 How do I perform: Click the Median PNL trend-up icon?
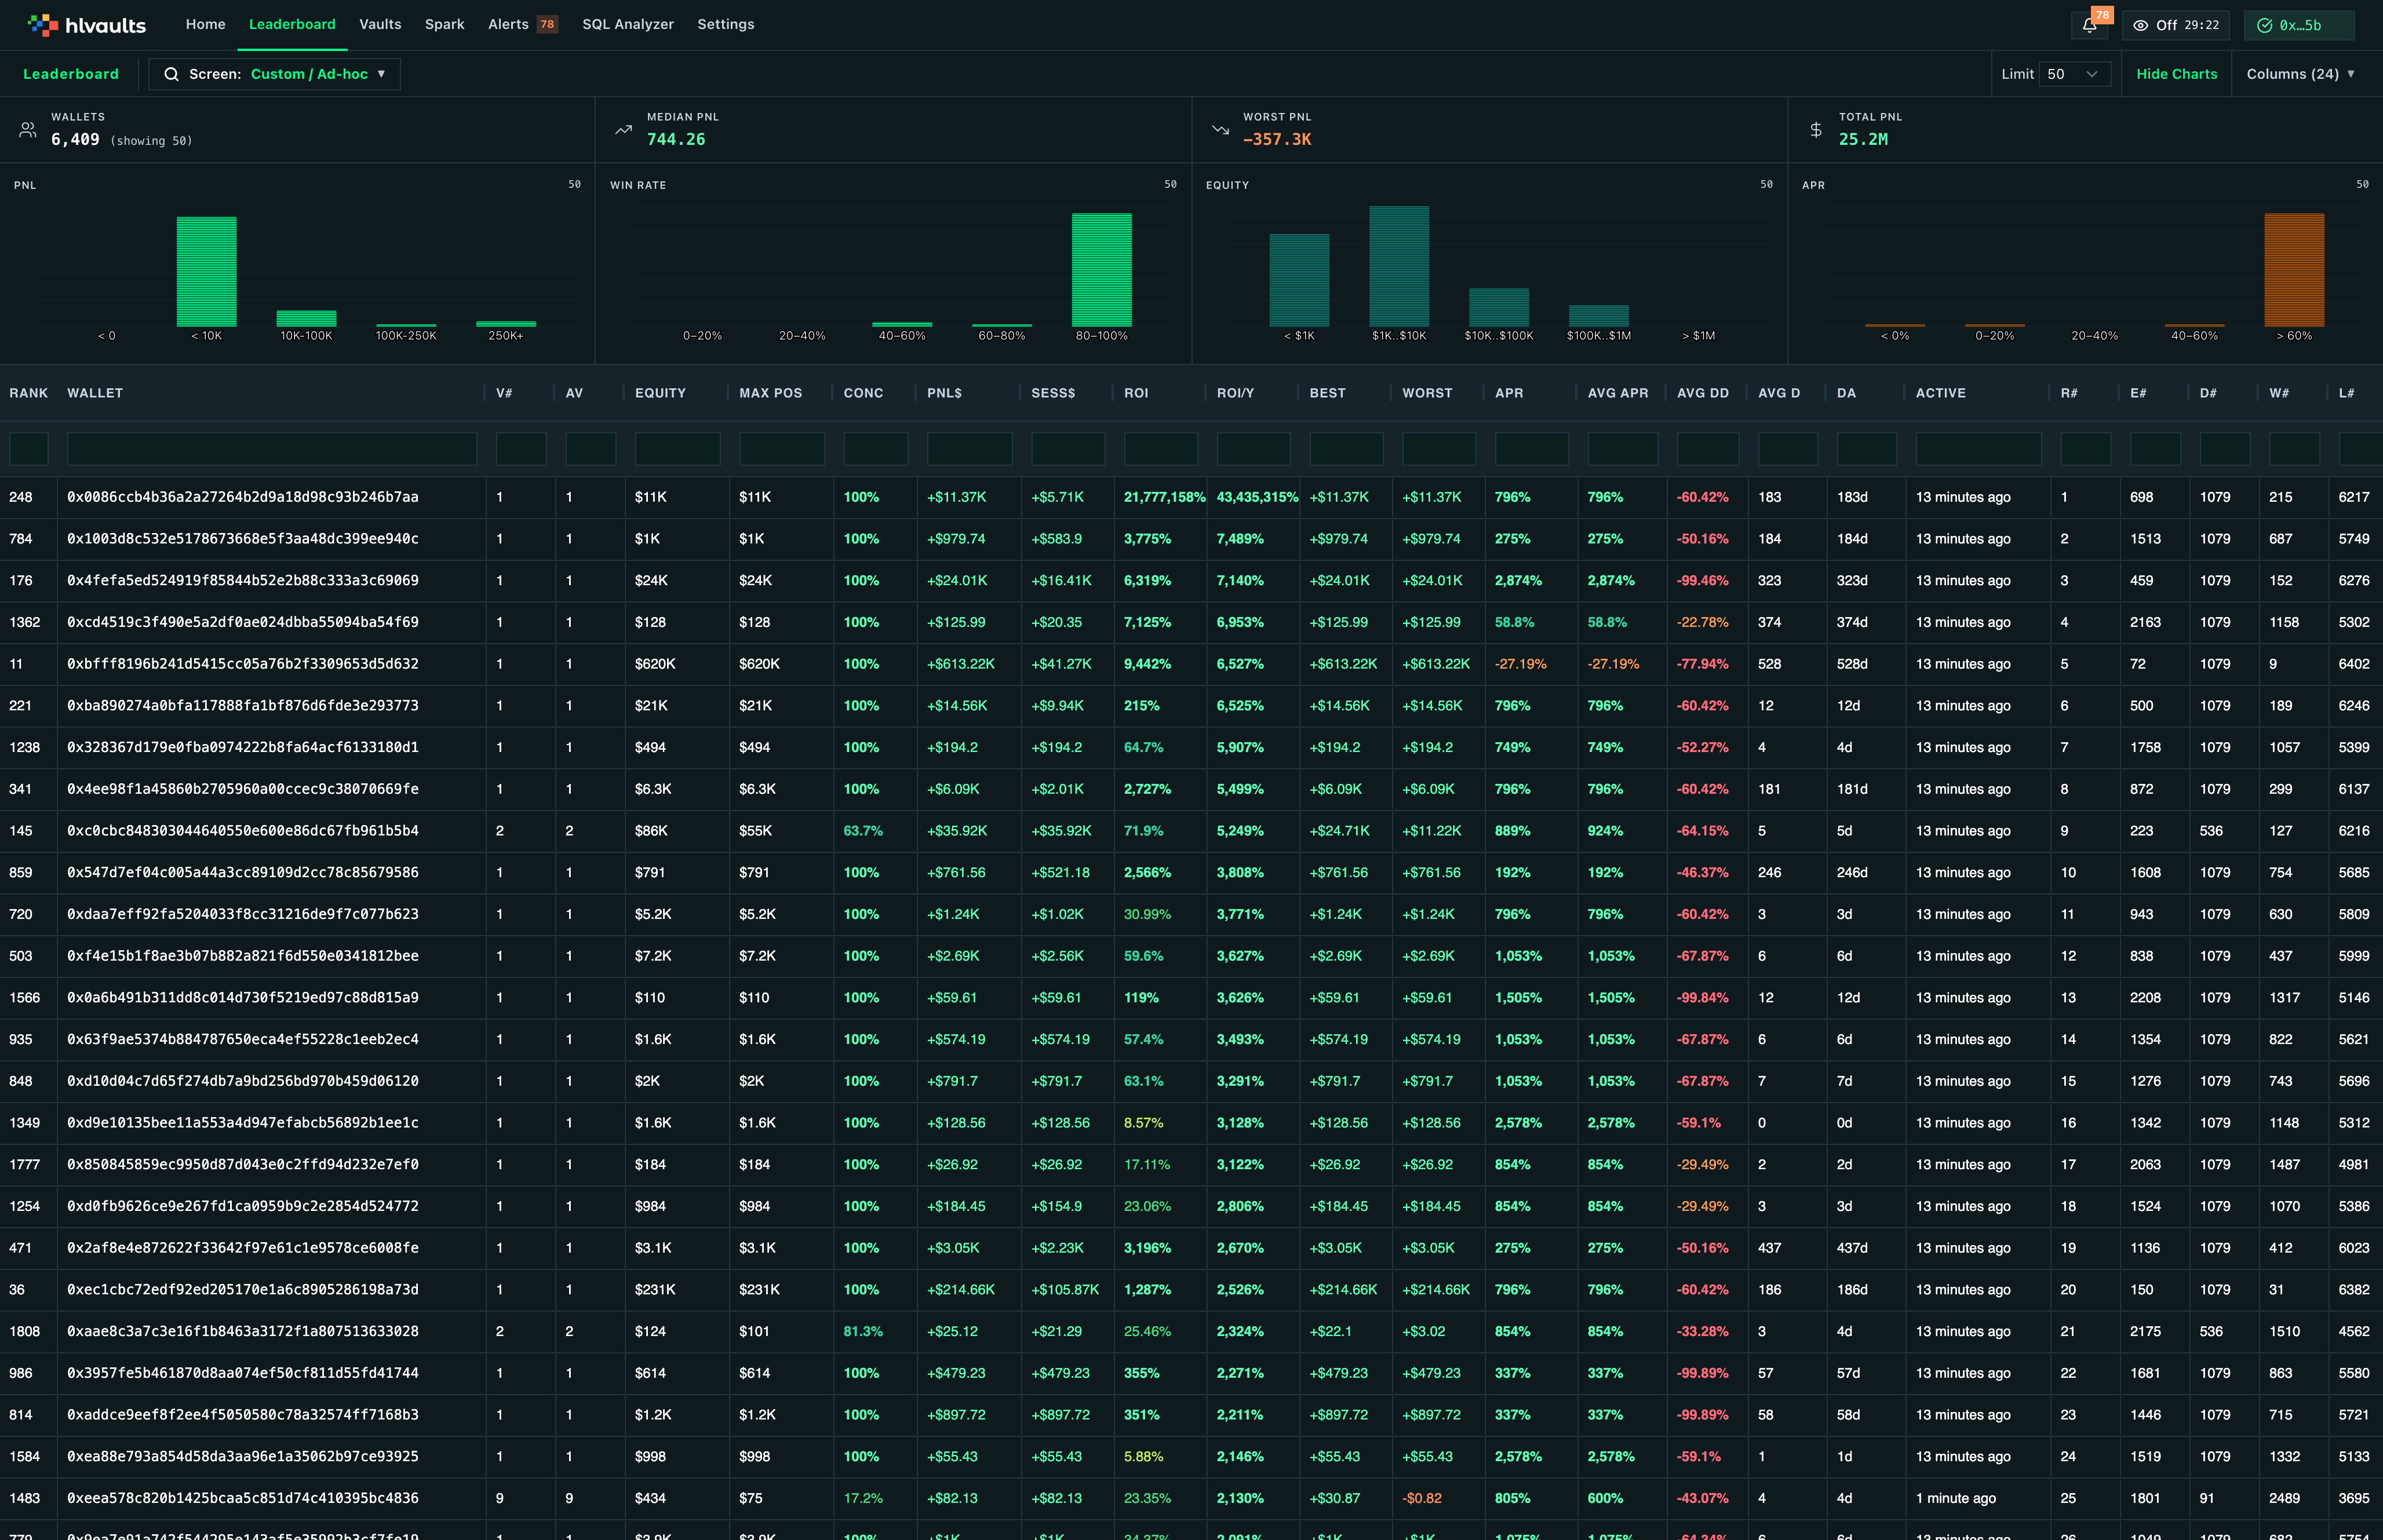coord(623,130)
